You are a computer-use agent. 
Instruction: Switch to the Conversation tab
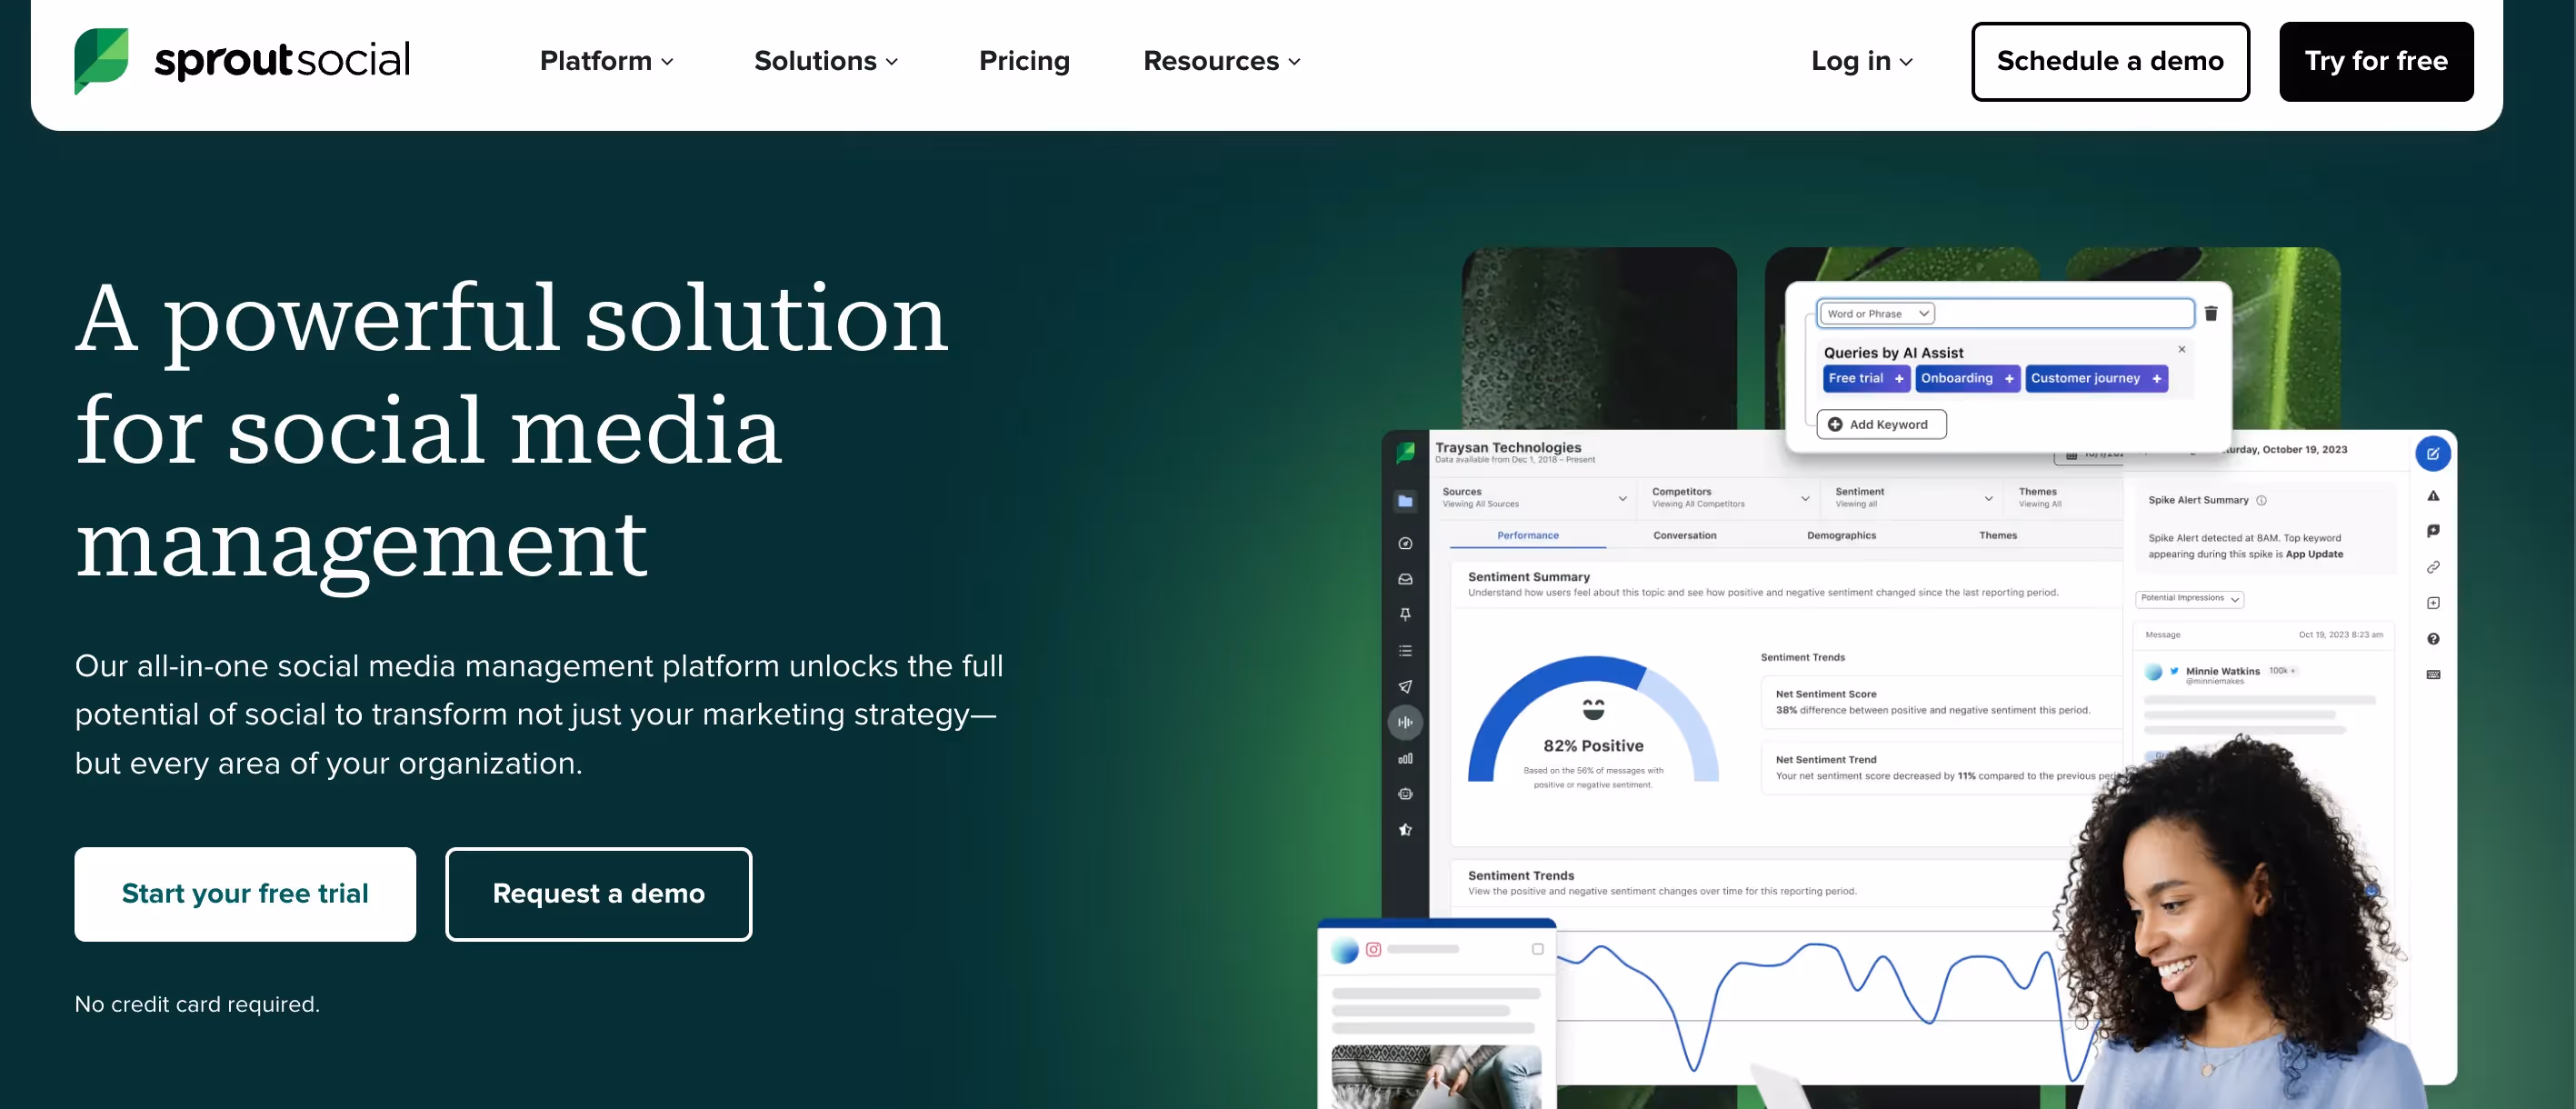click(1684, 535)
